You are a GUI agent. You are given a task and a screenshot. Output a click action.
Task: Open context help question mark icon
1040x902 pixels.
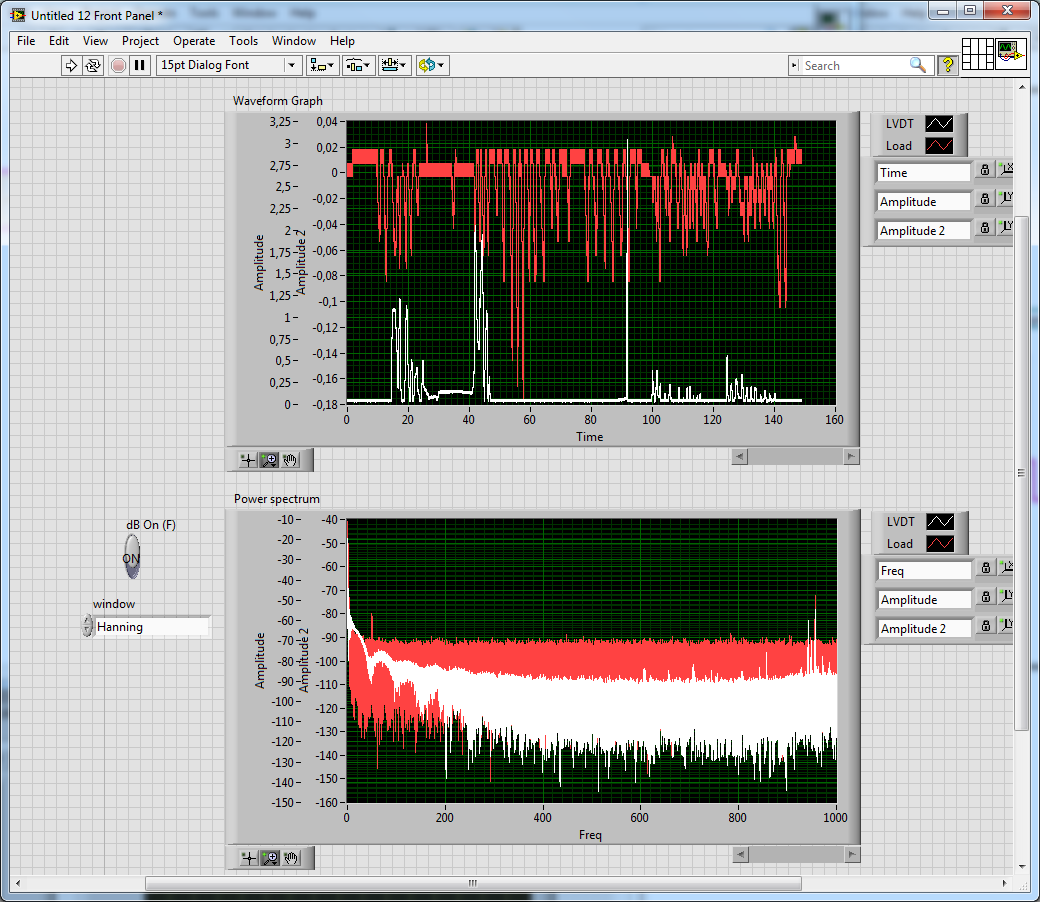(x=947, y=65)
